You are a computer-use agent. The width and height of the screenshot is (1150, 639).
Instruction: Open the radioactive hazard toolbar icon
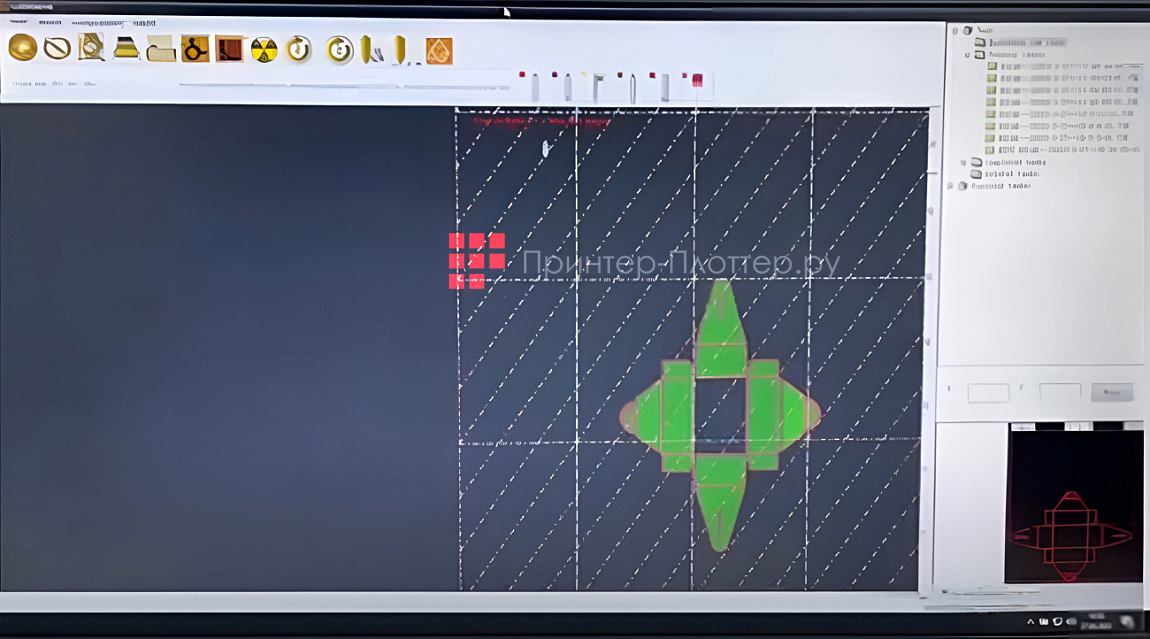pos(262,47)
